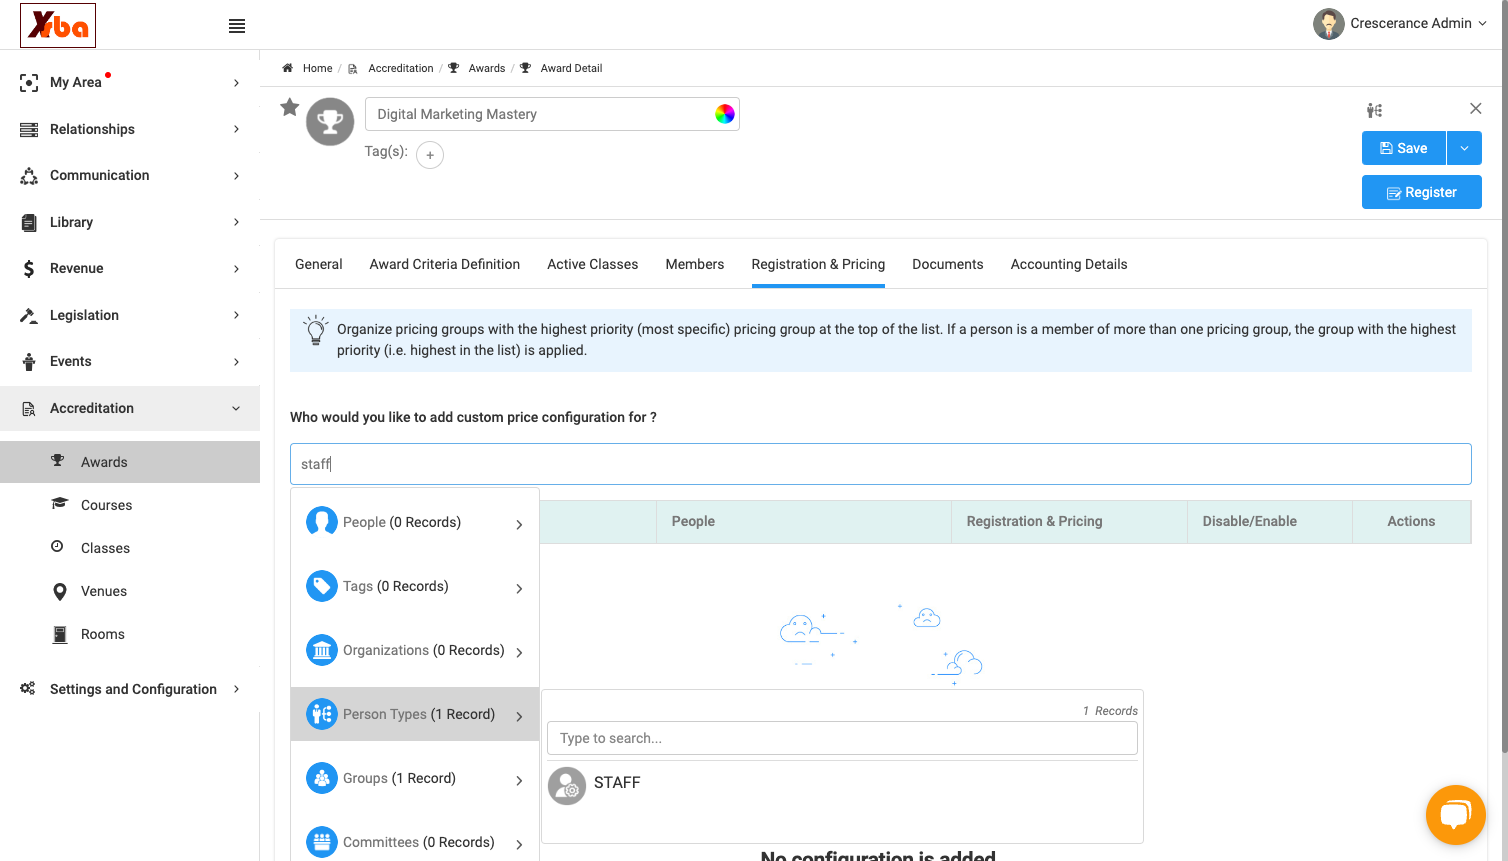Image resolution: width=1508 pixels, height=861 pixels.
Task: Open Accounting Details tab
Action: click(1069, 264)
